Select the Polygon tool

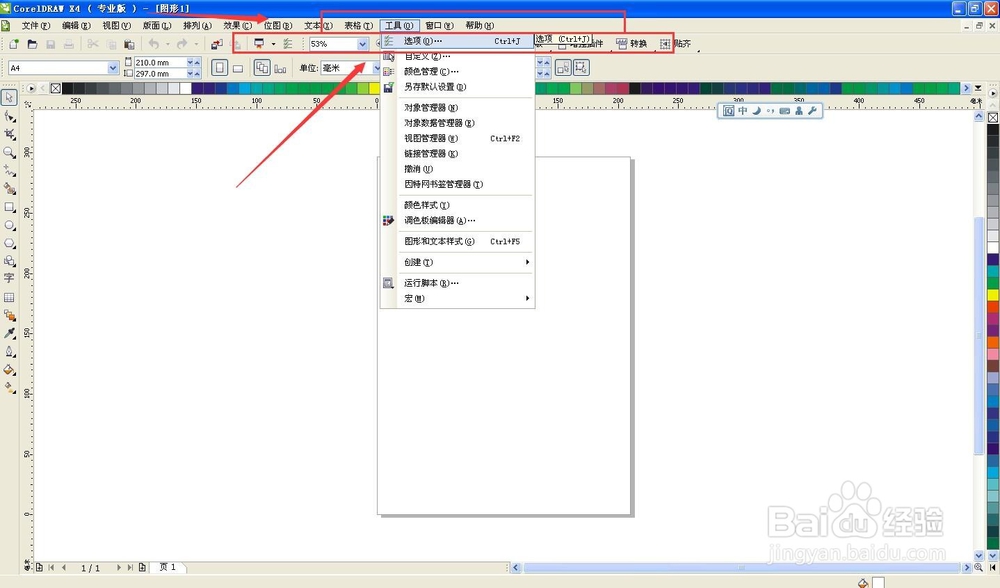(x=9, y=244)
